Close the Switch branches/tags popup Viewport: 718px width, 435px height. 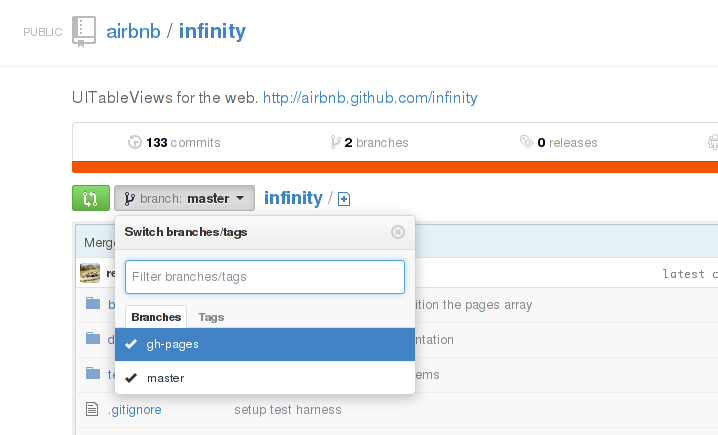pos(398,232)
